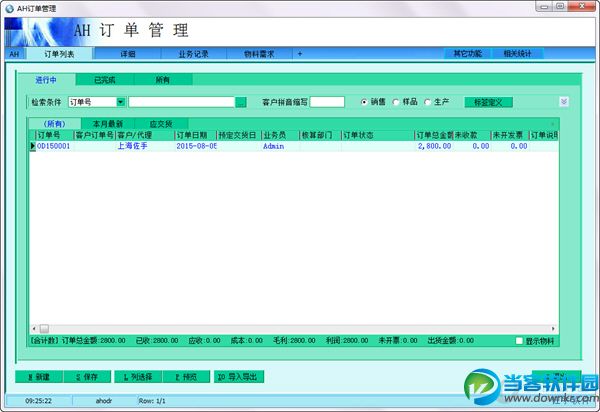Viewport: 600px width, 412px height.
Task: Click the 订单总金额:2800.00 summary text
Action: coord(94,340)
